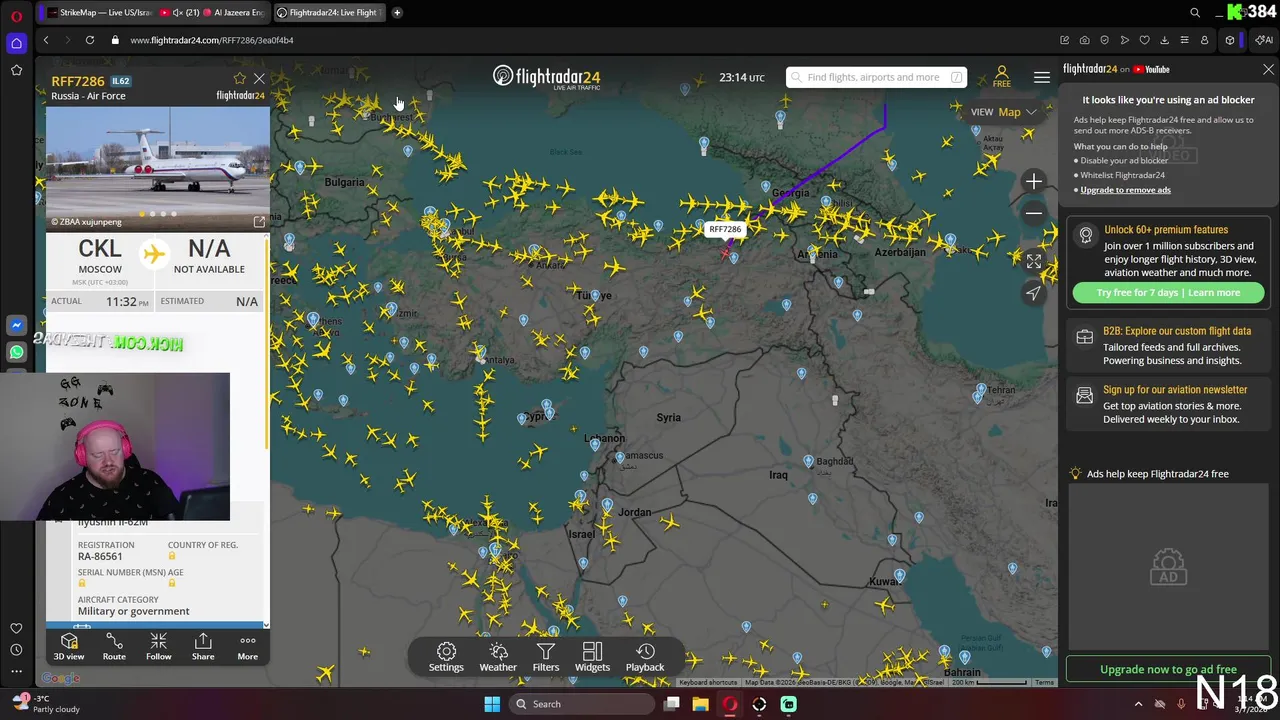Click Try free for 7 days button
The width and height of the screenshot is (1280, 720).
point(1168,293)
